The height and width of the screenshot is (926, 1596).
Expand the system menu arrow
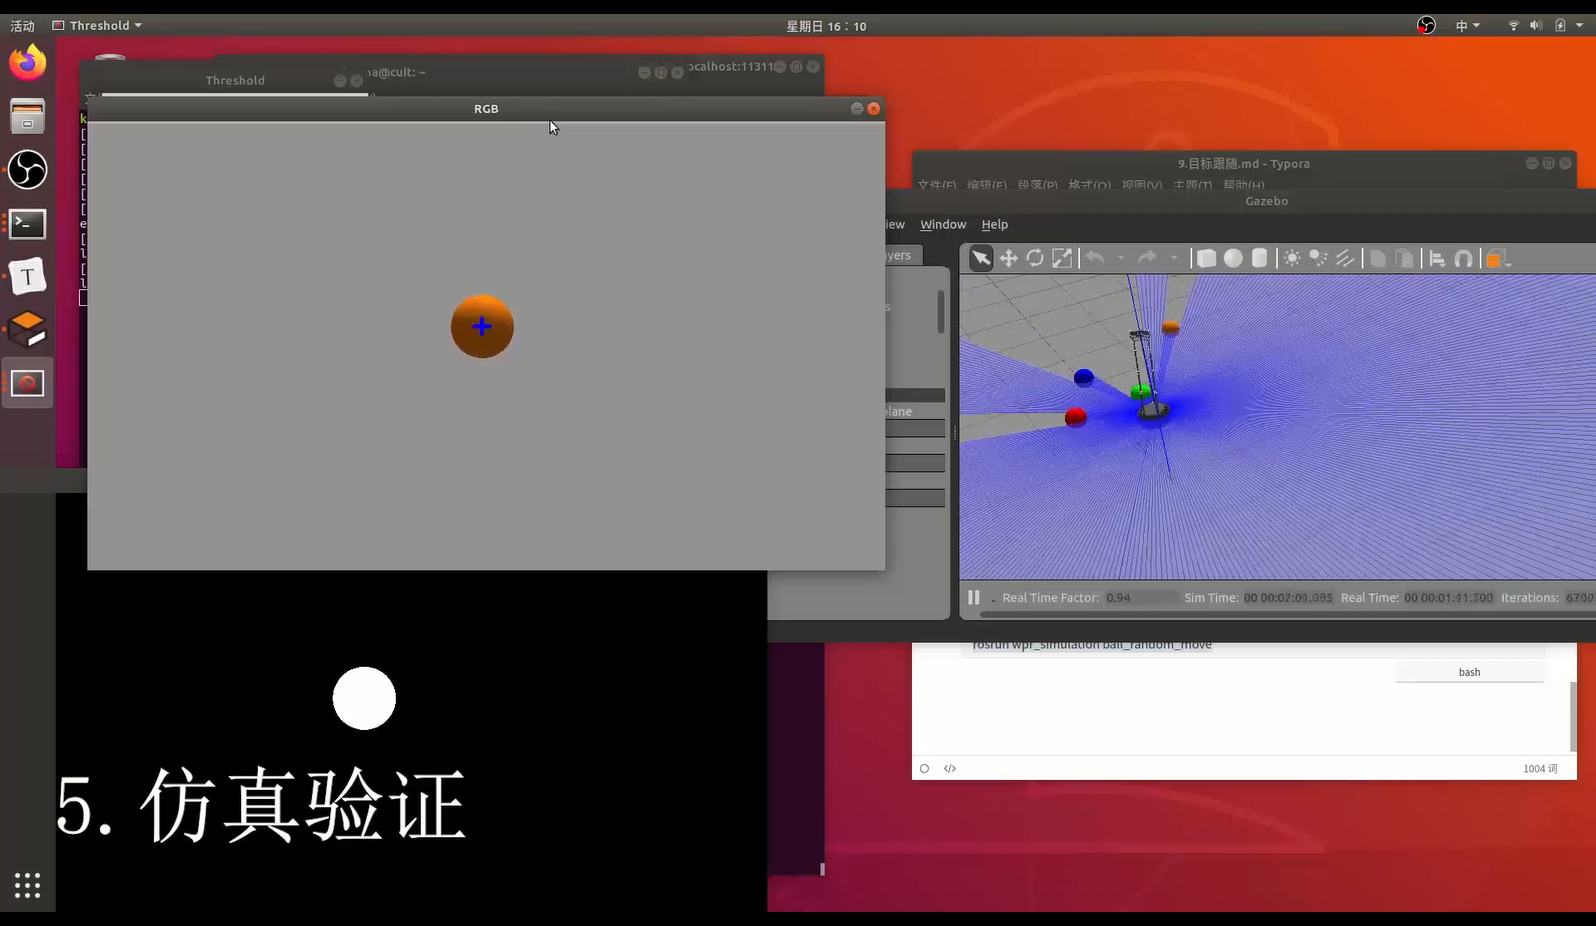tap(1580, 26)
